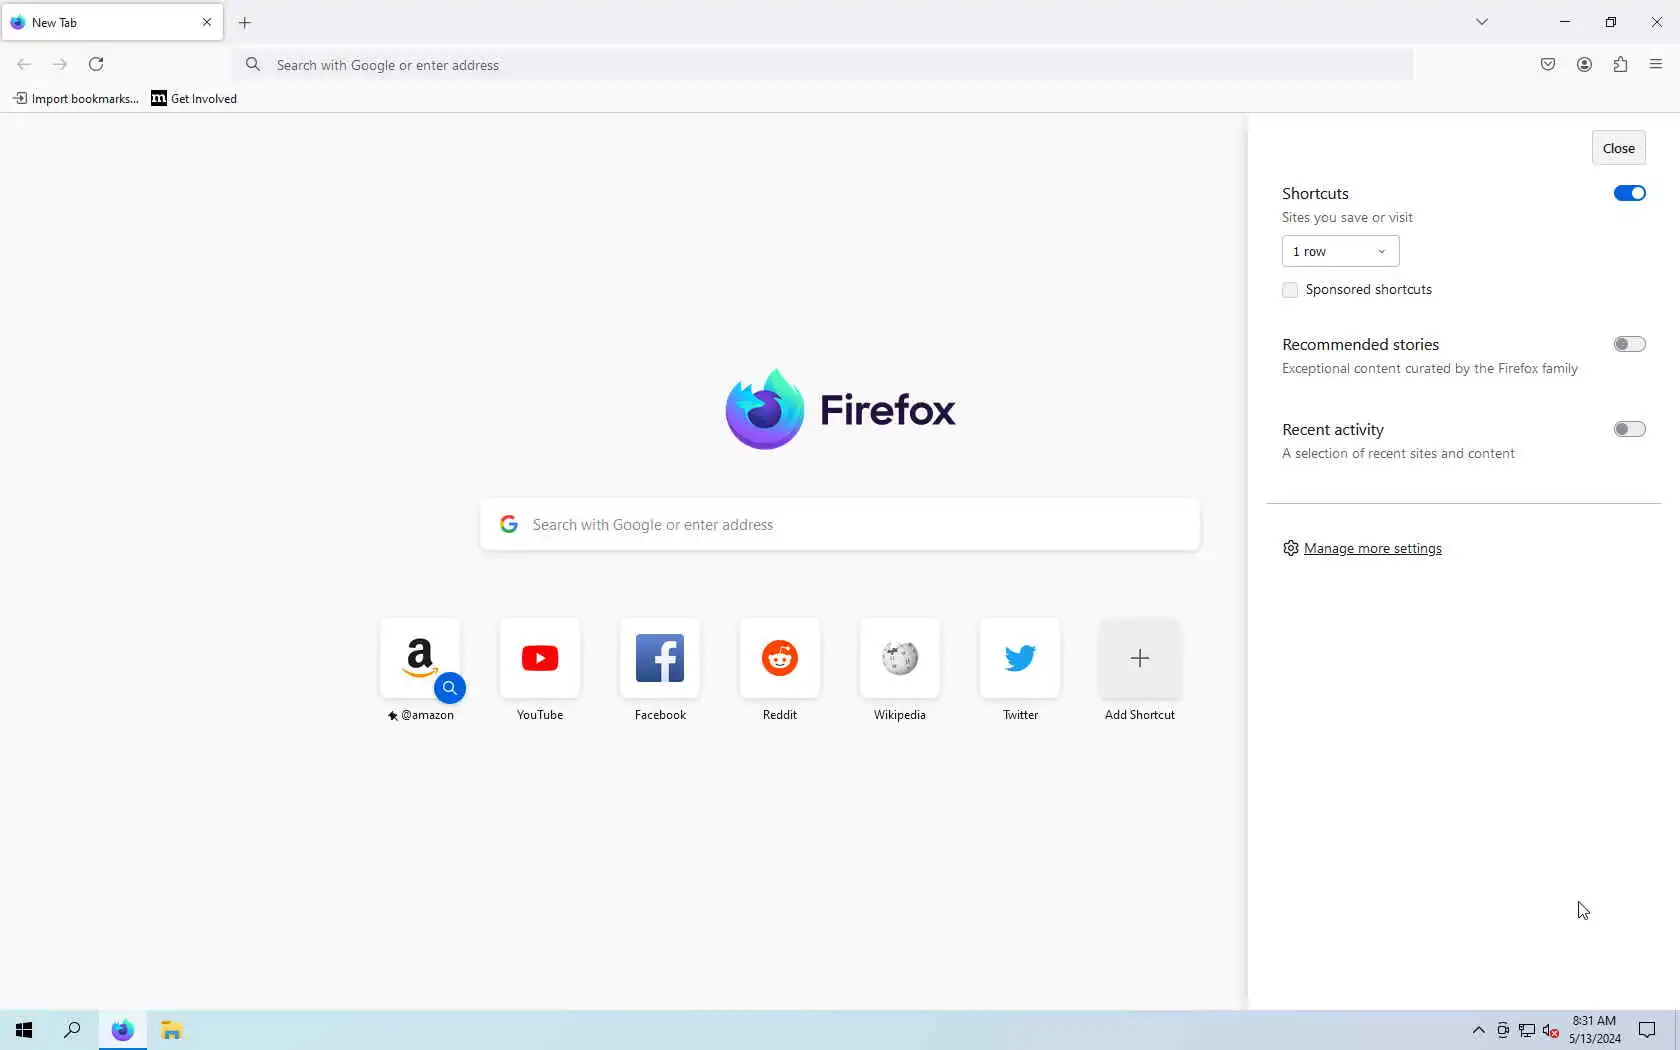This screenshot has width=1680, height=1050.
Task: Click the network tray icon
Action: click(1527, 1030)
